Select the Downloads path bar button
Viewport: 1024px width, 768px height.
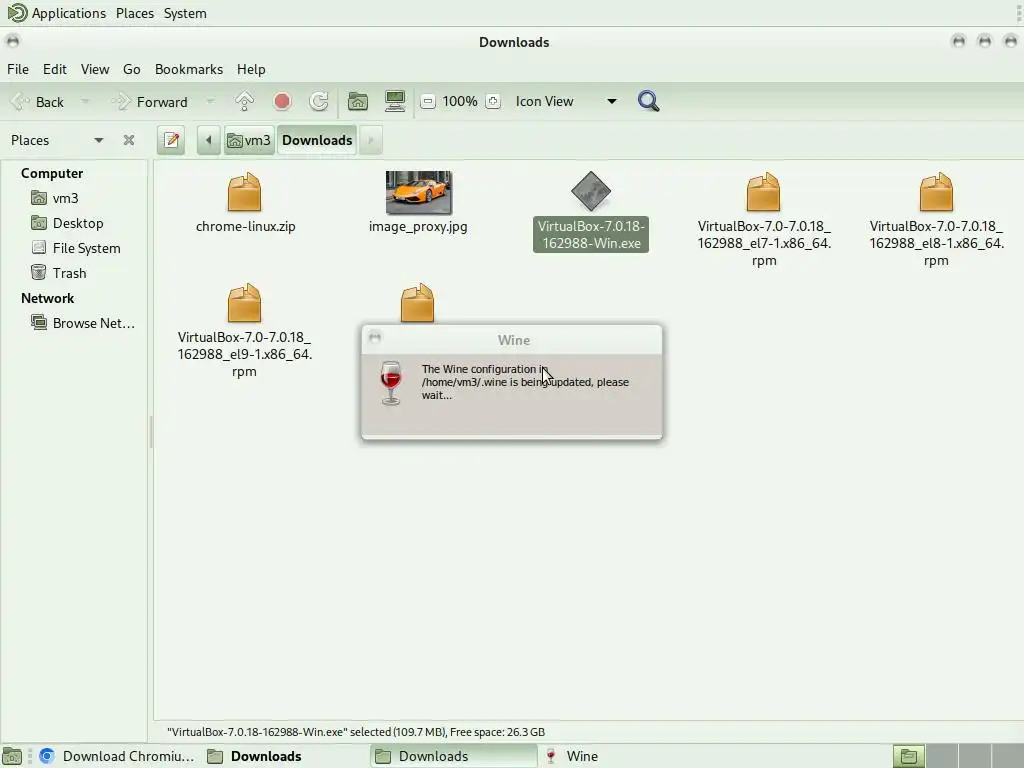coord(317,140)
